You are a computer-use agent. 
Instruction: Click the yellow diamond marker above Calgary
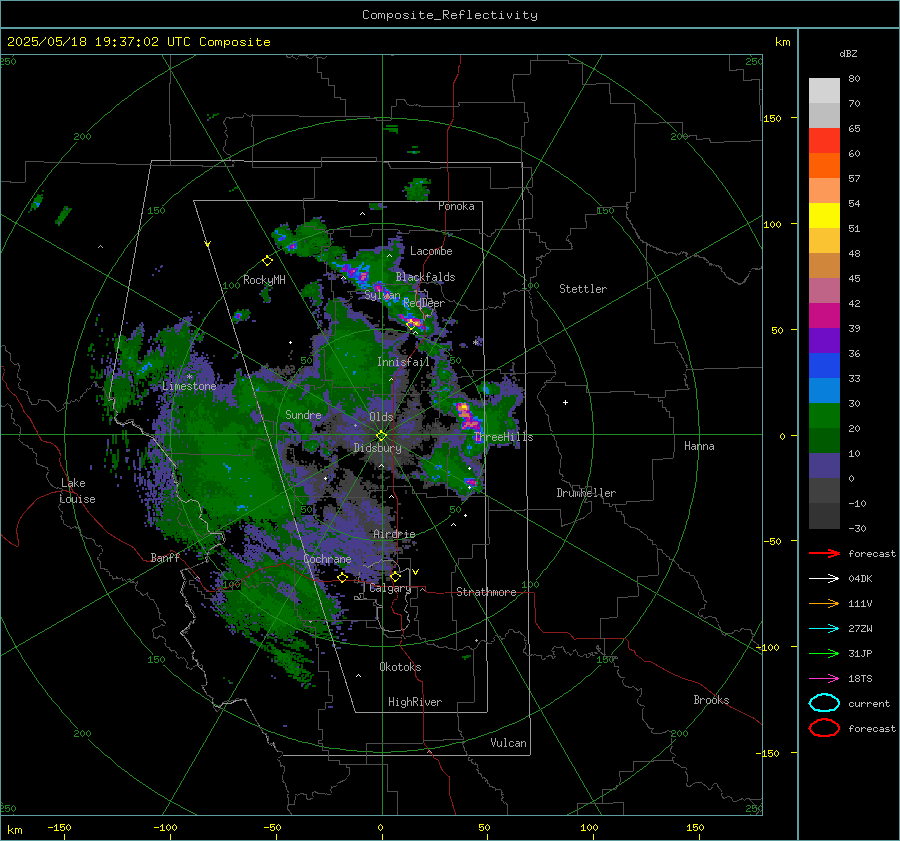coord(395,576)
